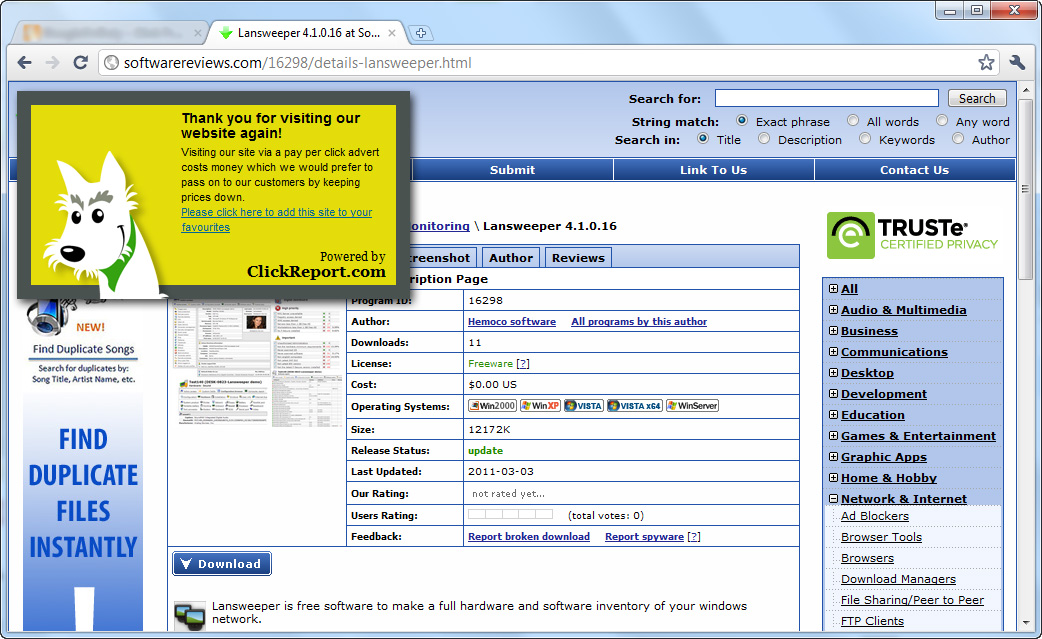Expand the Education category

[x=833, y=414]
